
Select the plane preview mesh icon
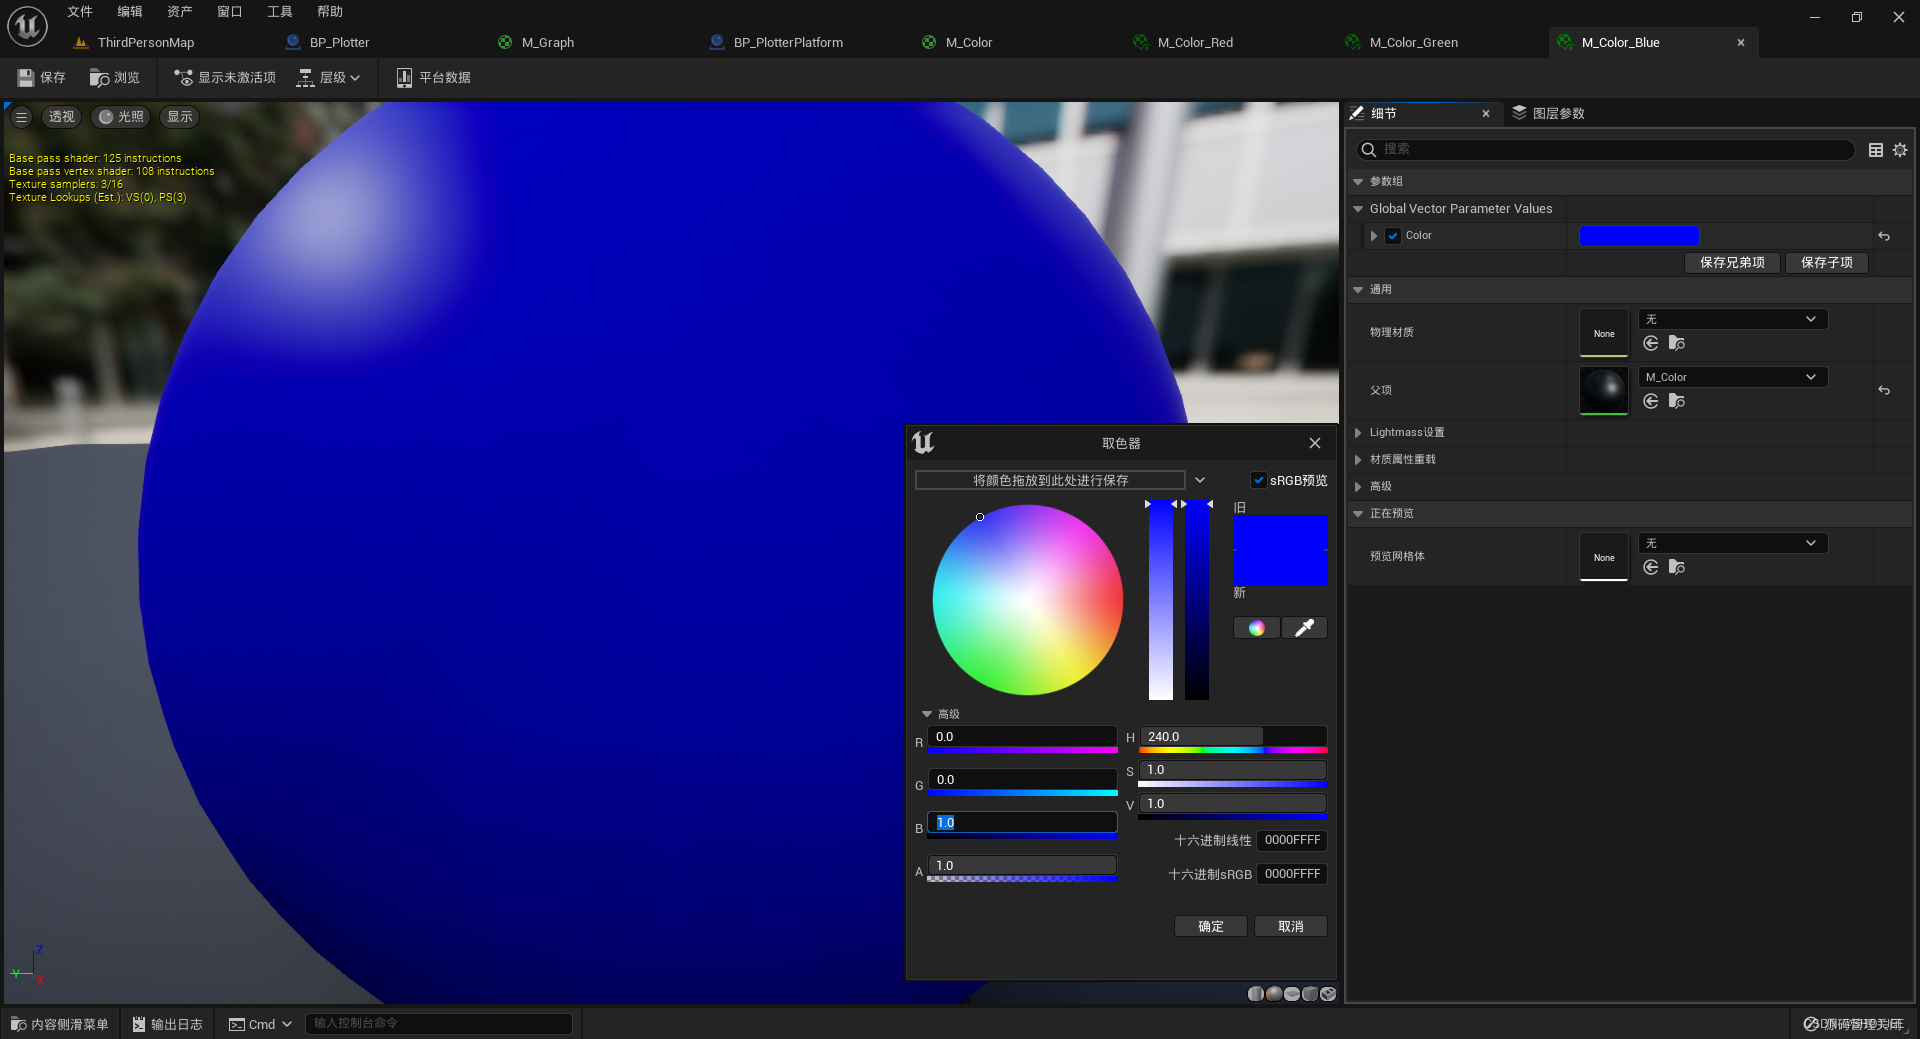[x=1292, y=993]
